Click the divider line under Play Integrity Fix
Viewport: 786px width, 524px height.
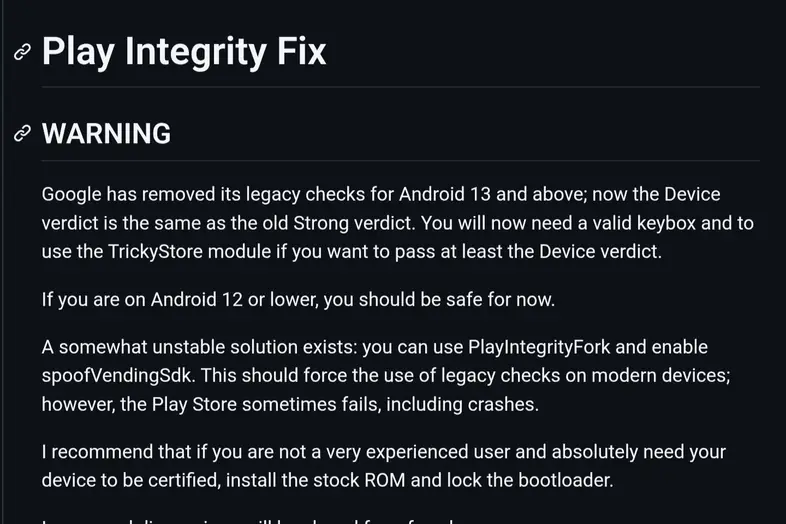tap(401, 87)
